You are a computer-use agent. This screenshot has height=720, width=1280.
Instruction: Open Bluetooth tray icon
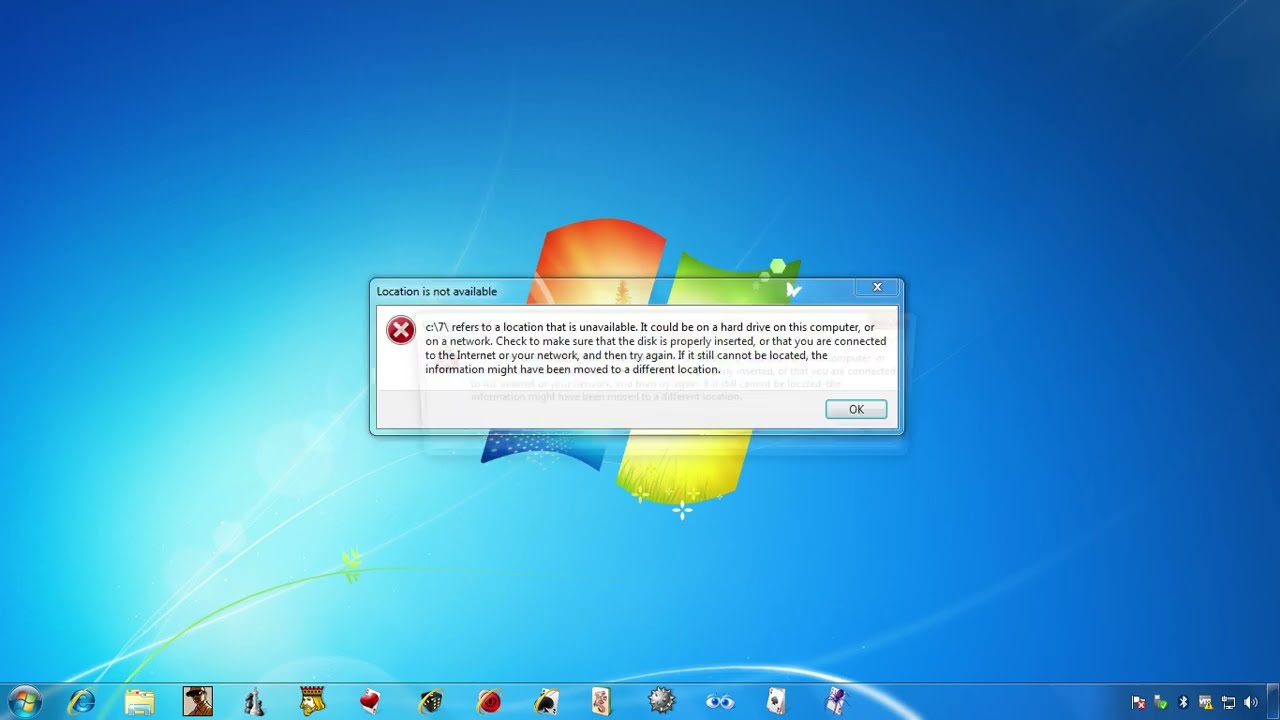coord(1183,703)
